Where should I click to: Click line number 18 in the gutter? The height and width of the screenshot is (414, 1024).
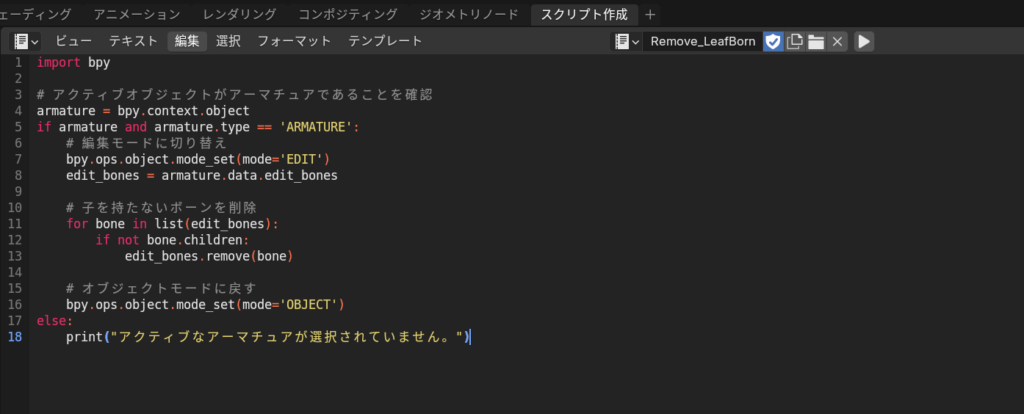[x=14, y=337]
